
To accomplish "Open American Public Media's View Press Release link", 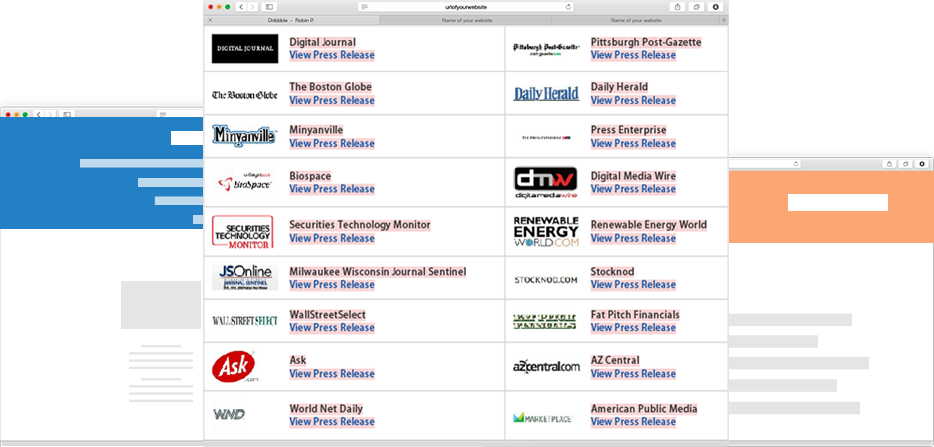I will pos(633,422).
